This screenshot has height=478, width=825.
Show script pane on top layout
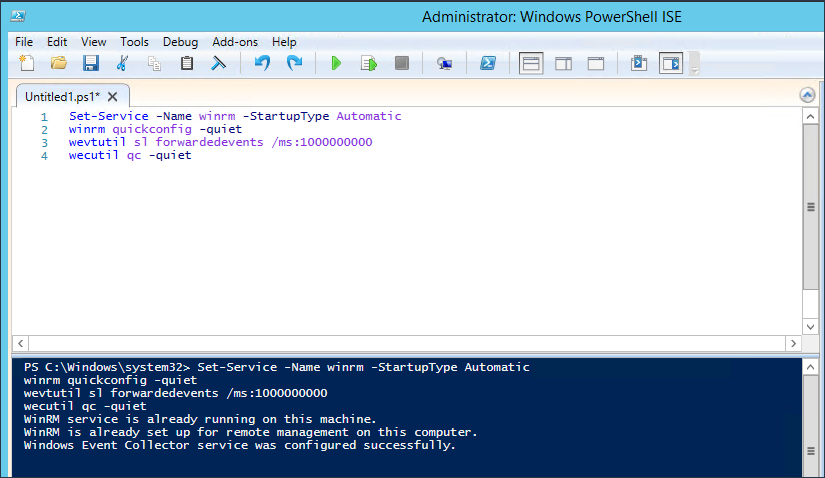(x=531, y=63)
